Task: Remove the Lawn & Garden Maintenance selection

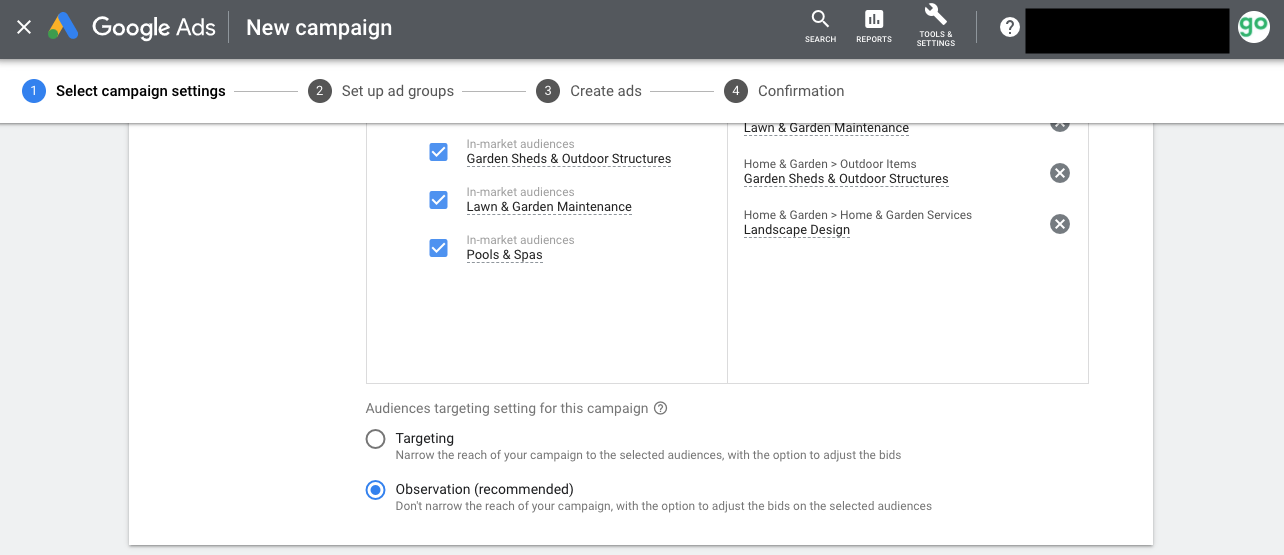Action: coord(1060,125)
